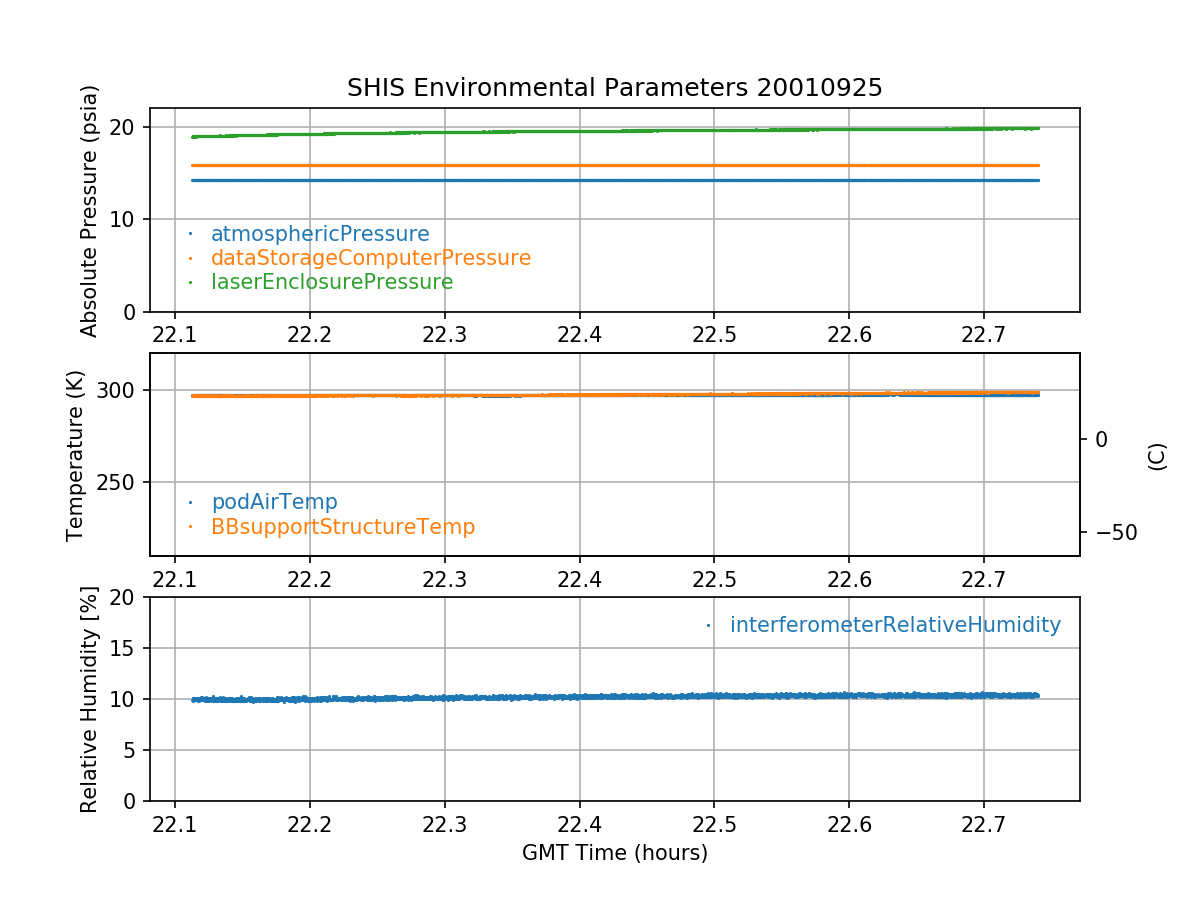
Task: Click the Relative Humidity [%] axis label
Action: coord(90,699)
